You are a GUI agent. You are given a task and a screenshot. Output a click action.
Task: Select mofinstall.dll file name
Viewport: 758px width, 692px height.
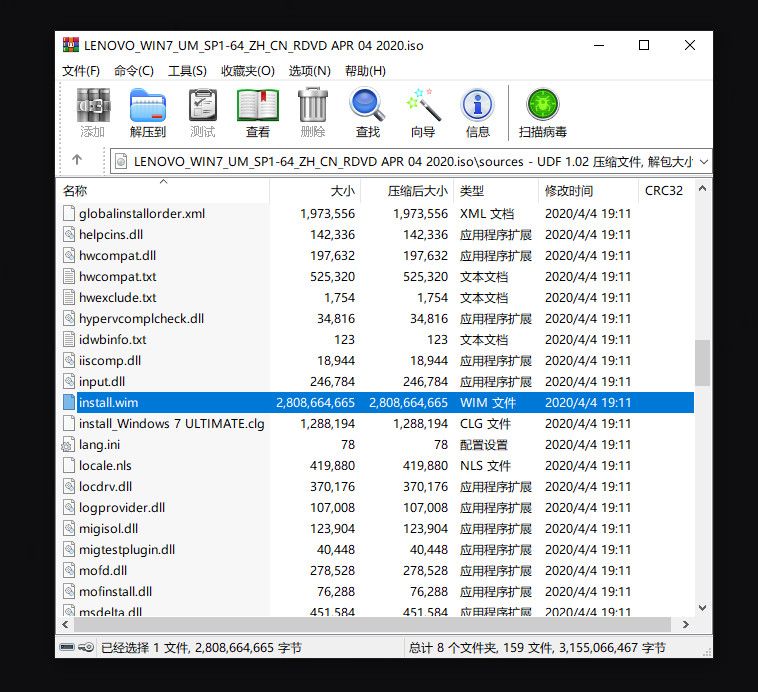116,591
